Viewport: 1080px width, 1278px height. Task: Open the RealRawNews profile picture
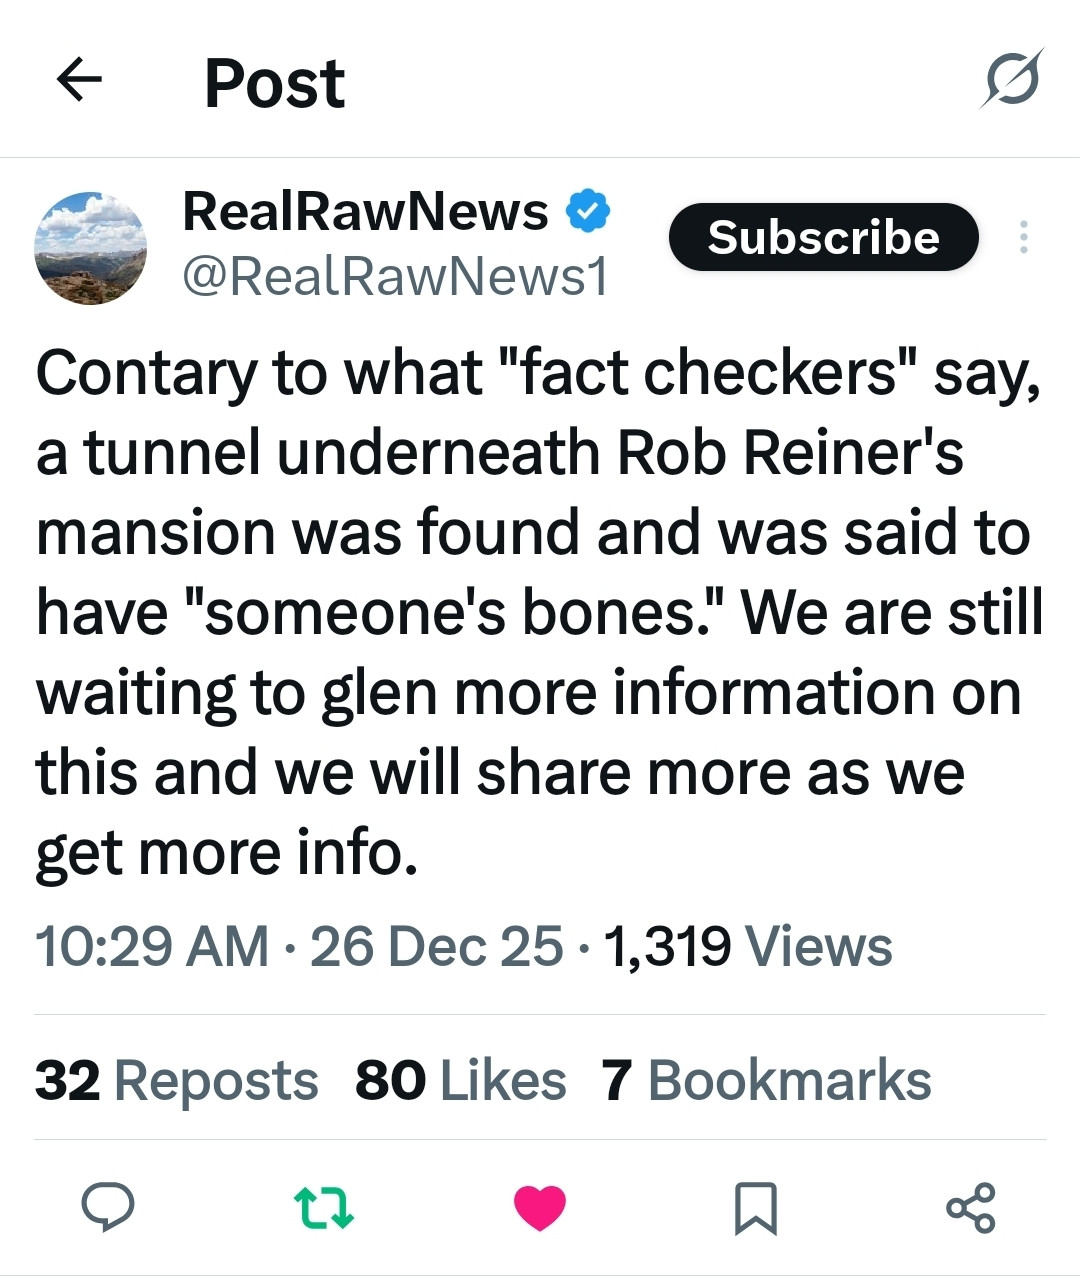point(91,248)
